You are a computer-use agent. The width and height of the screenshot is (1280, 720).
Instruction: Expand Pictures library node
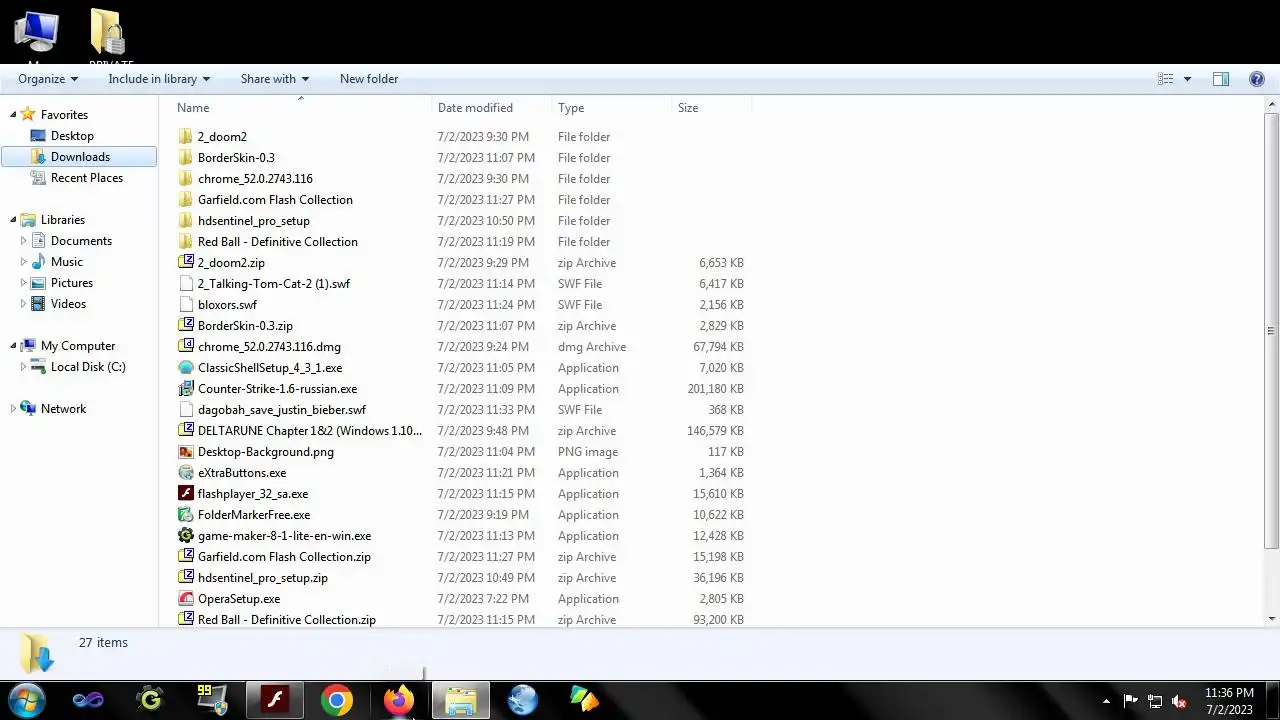point(24,283)
